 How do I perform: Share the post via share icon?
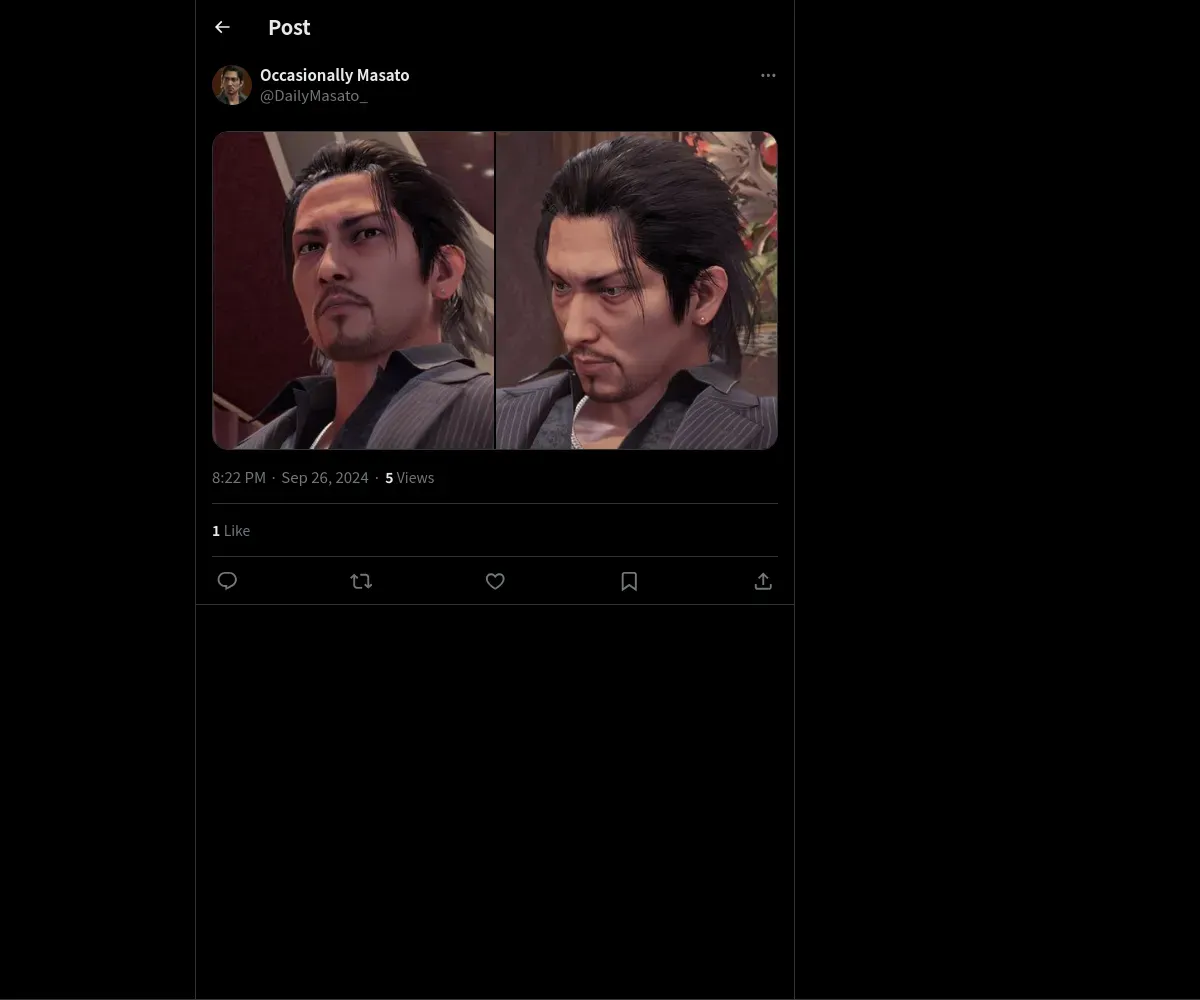click(763, 581)
